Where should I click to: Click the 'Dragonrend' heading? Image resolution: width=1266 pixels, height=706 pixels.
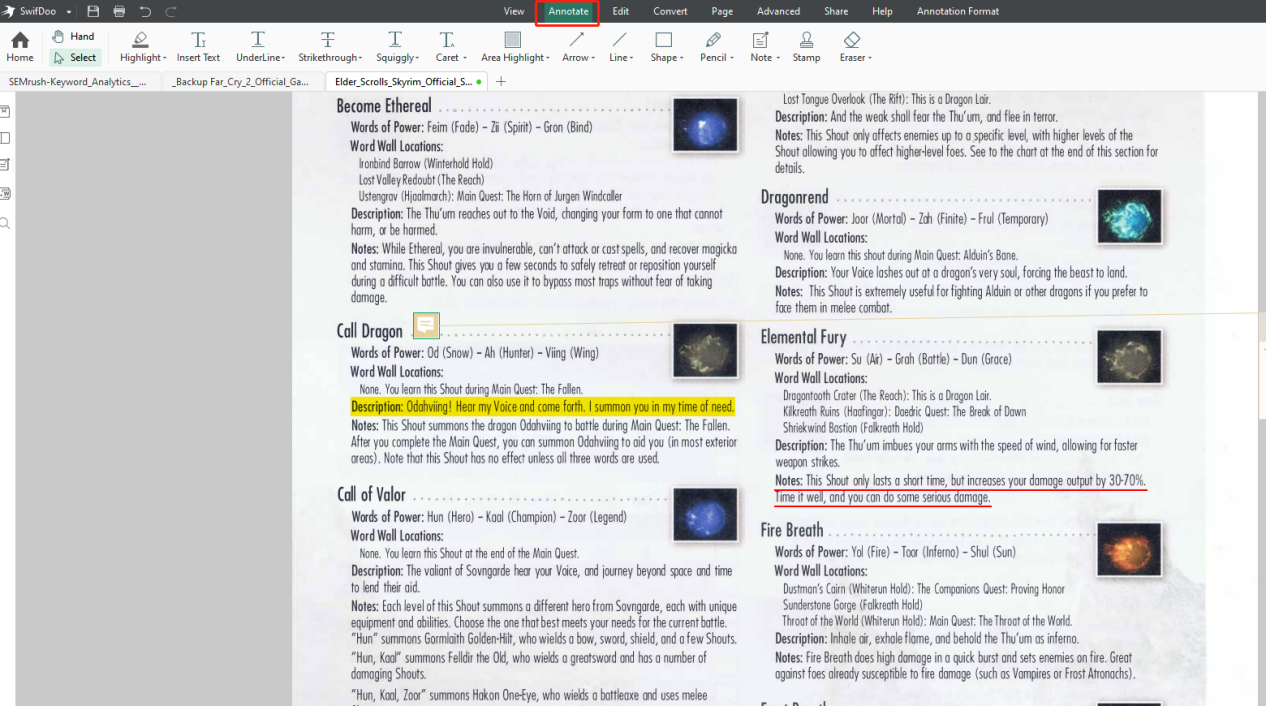click(x=794, y=197)
